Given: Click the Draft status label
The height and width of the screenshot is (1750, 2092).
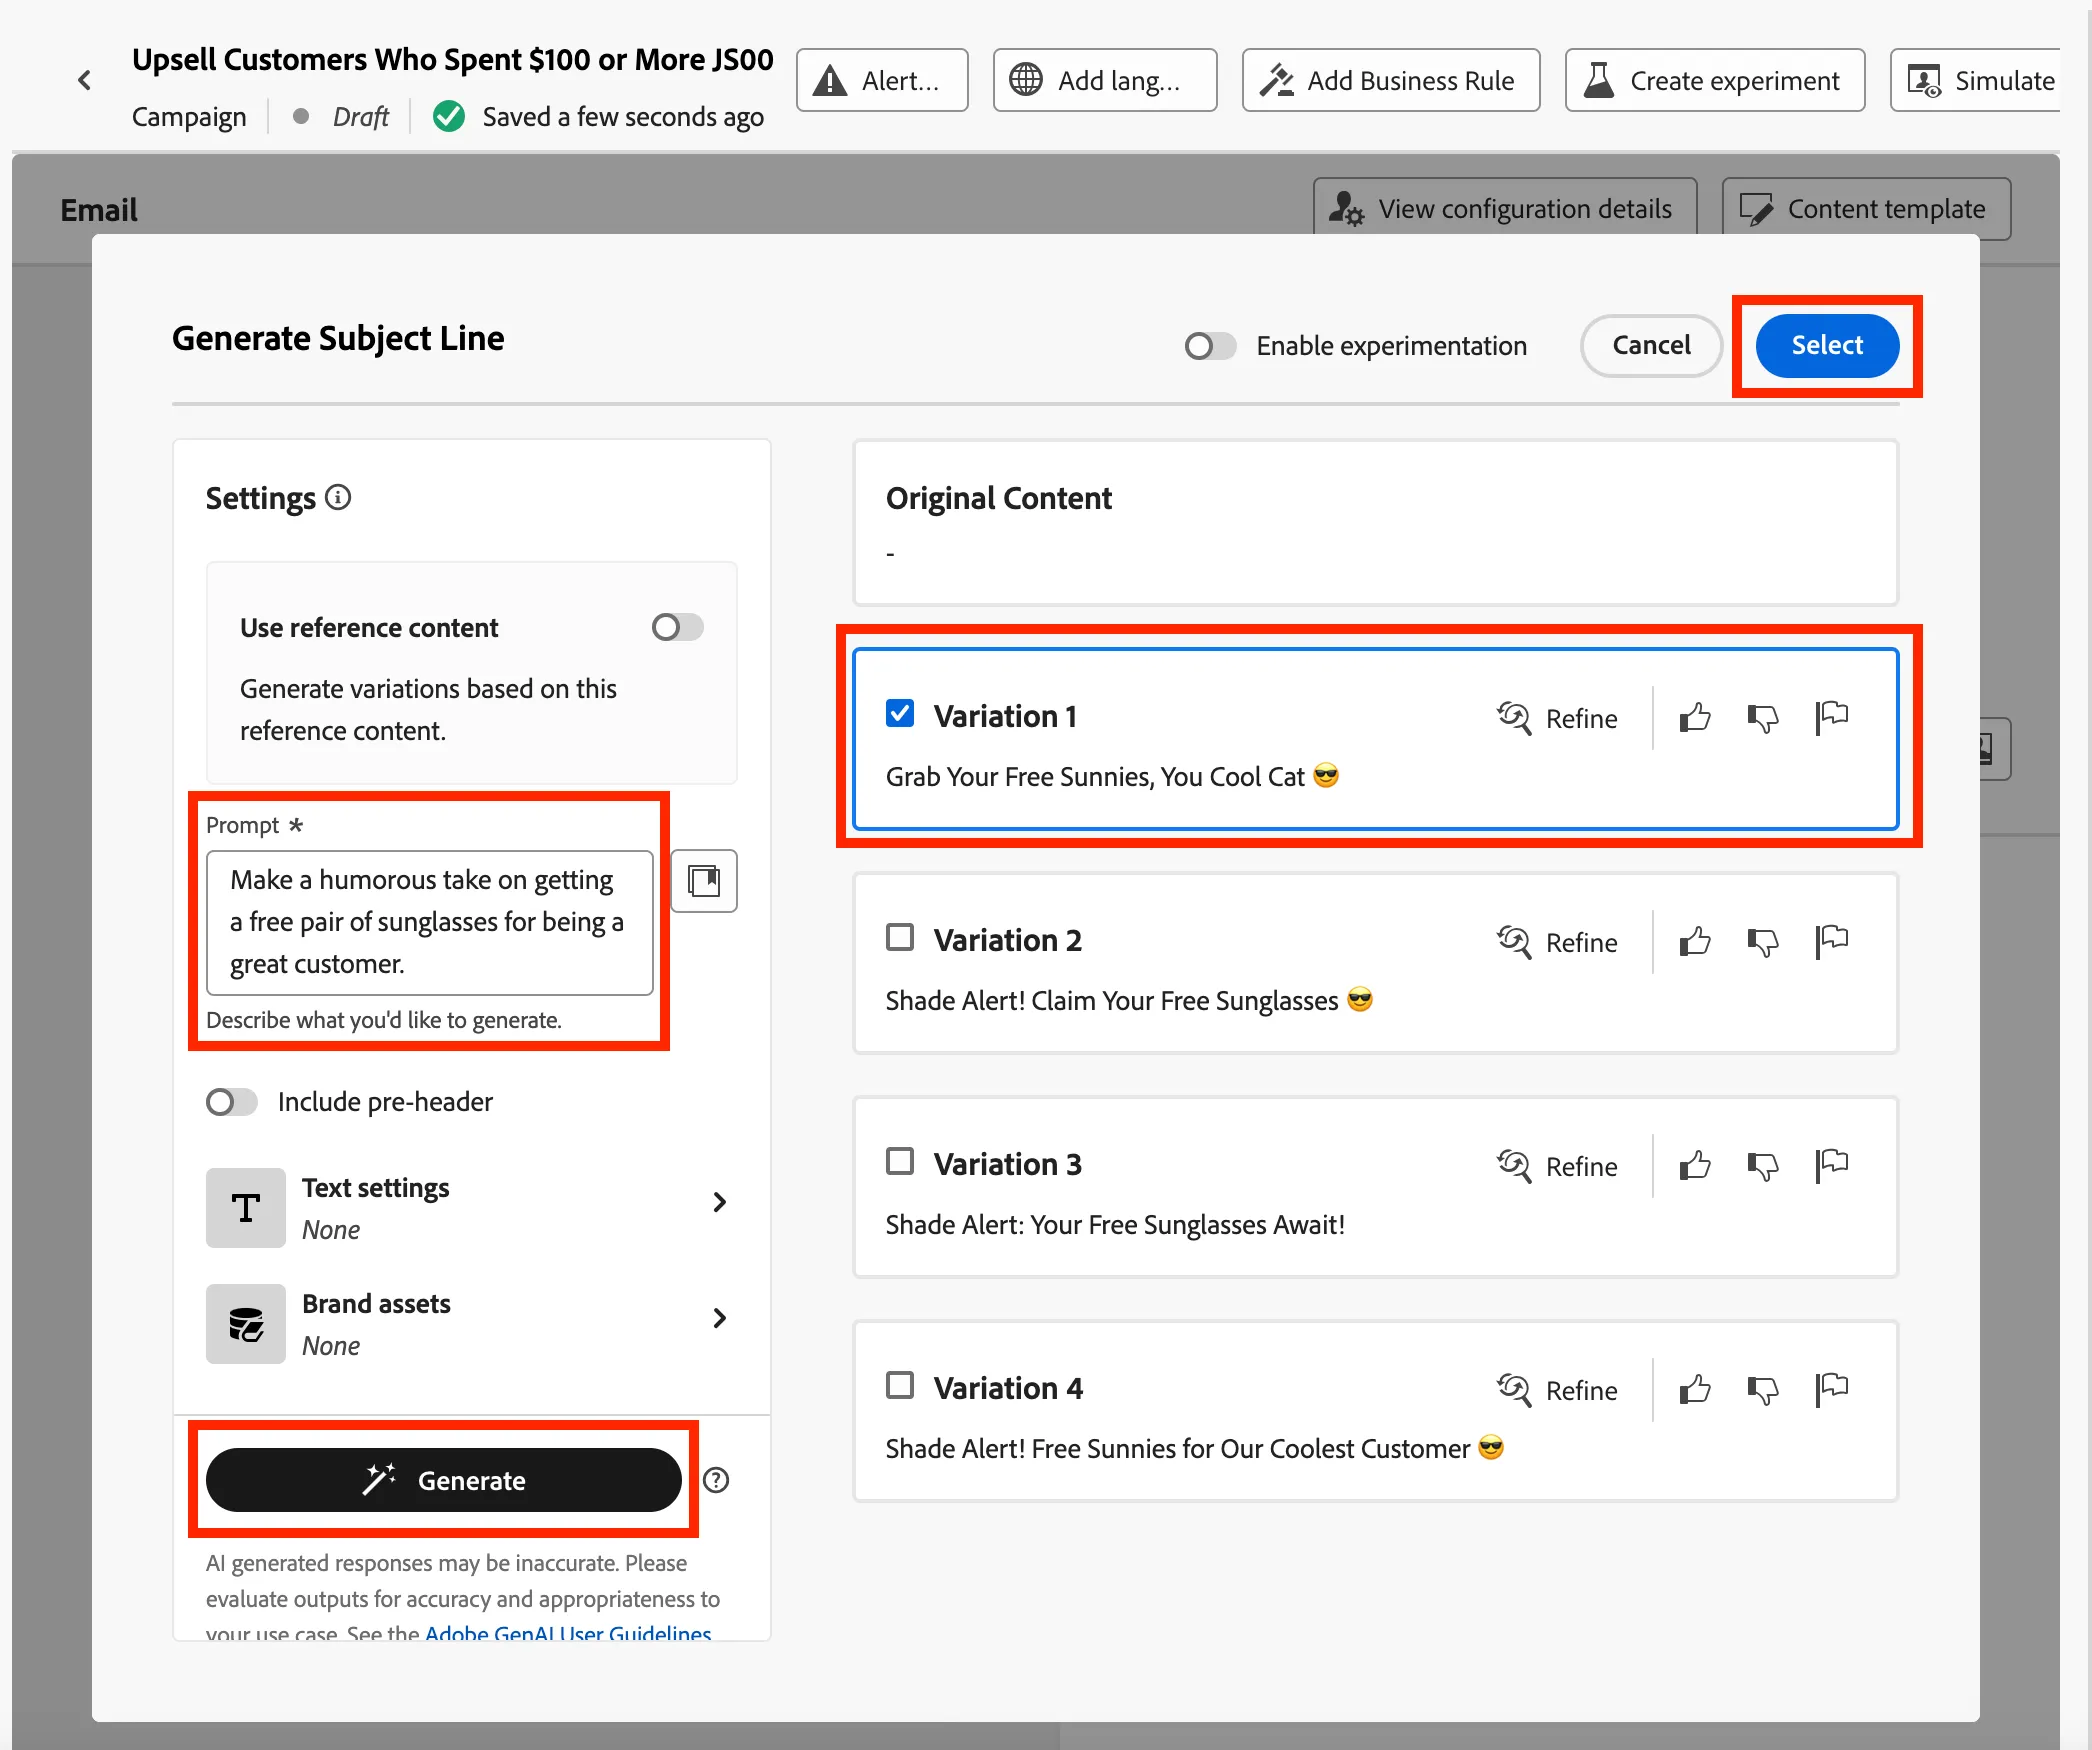Looking at the screenshot, I should pyautogui.click(x=360, y=117).
